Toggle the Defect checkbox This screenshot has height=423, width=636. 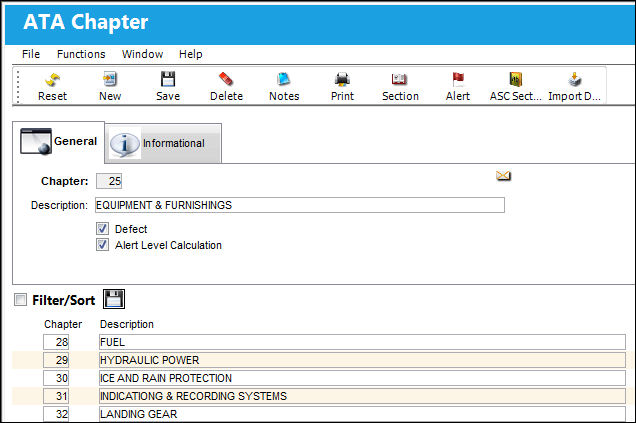[103, 229]
